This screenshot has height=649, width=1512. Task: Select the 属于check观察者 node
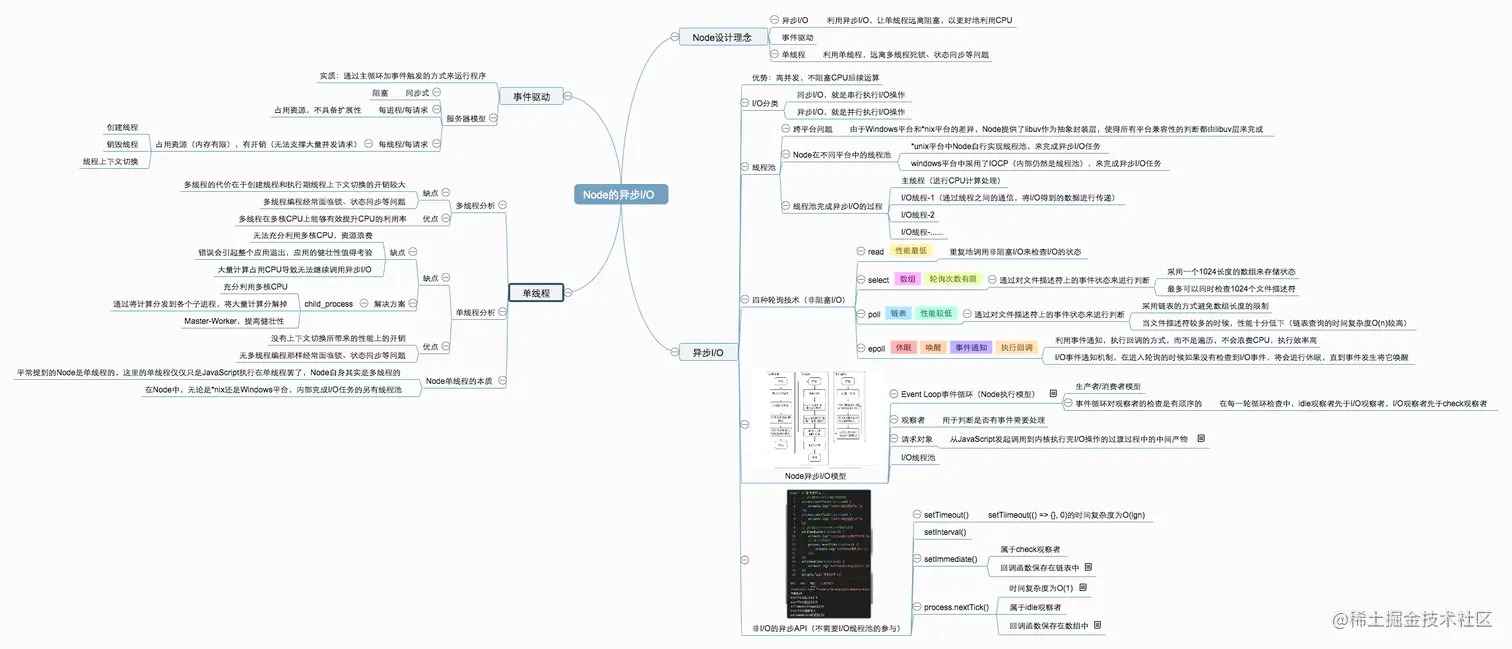(x=1030, y=549)
